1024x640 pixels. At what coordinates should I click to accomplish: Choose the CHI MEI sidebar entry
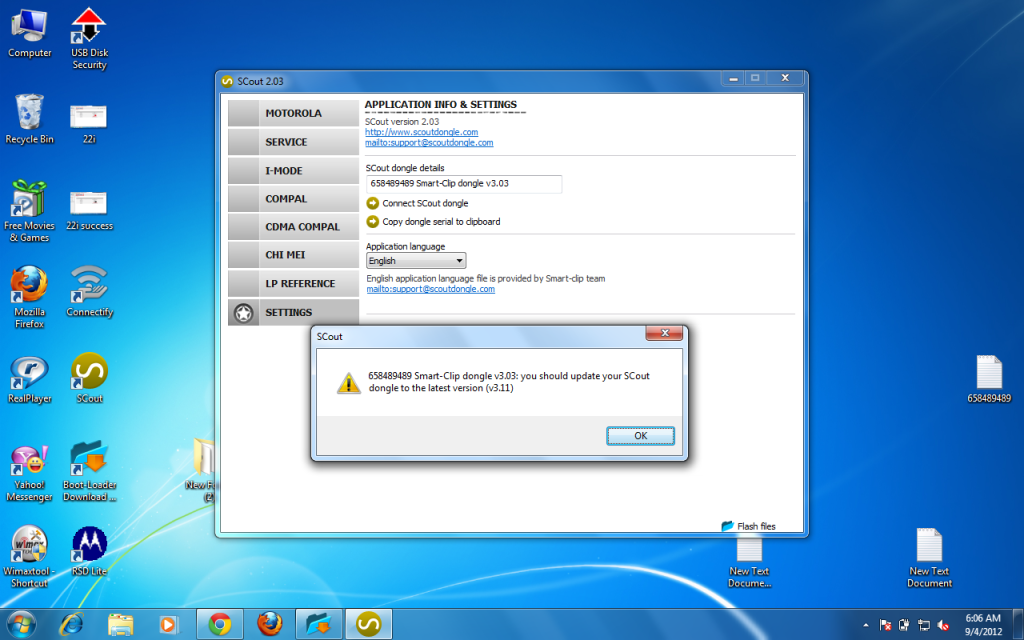293,255
